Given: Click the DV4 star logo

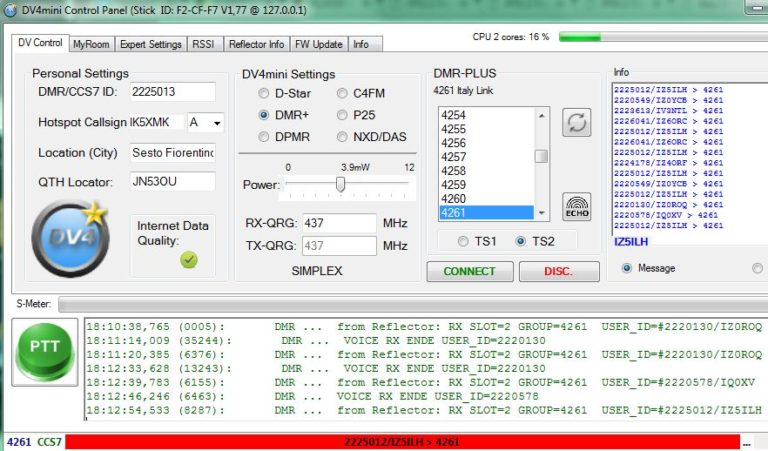Looking at the screenshot, I should tap(70, 238).
